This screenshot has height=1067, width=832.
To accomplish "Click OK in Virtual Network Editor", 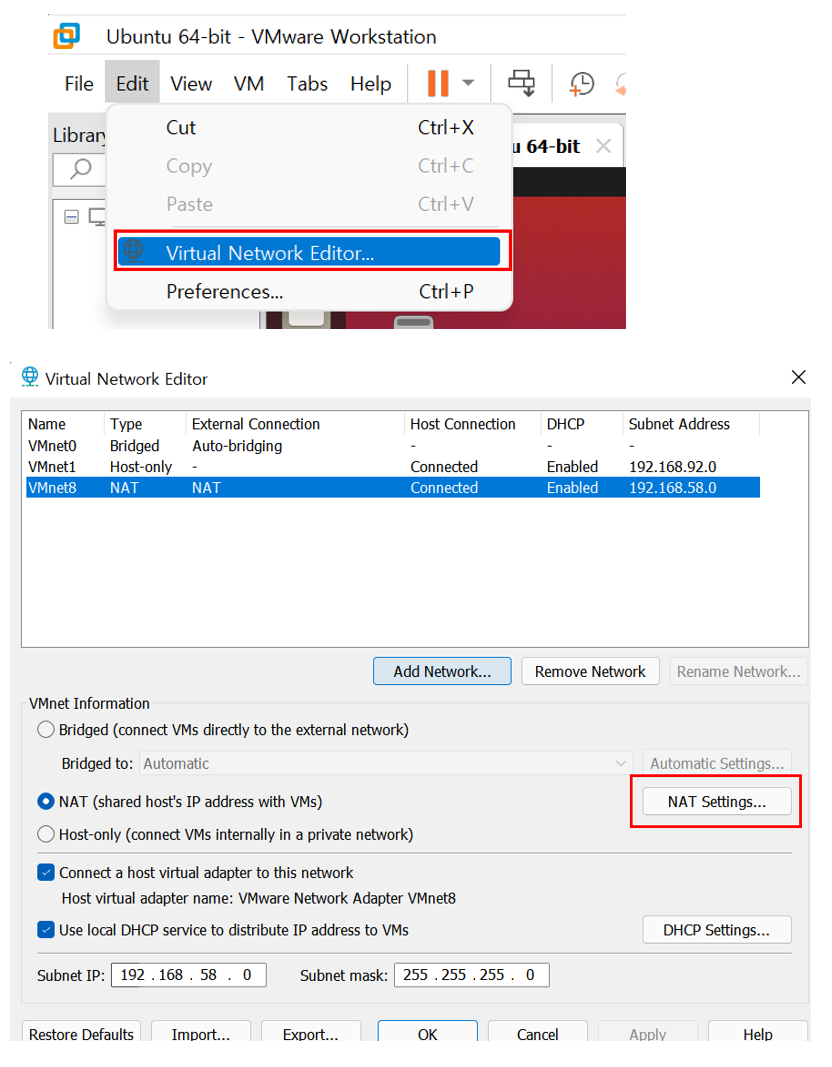I will click(x=428, y=1032).
